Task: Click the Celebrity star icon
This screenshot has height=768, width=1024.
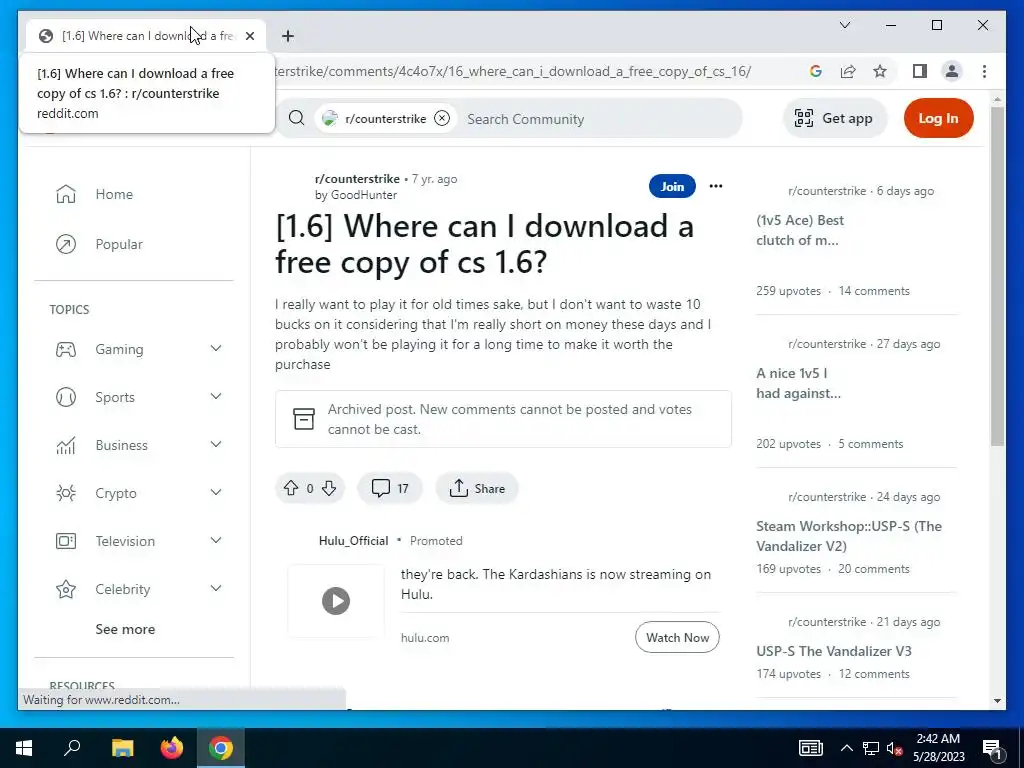Action: tap(66, 589)
